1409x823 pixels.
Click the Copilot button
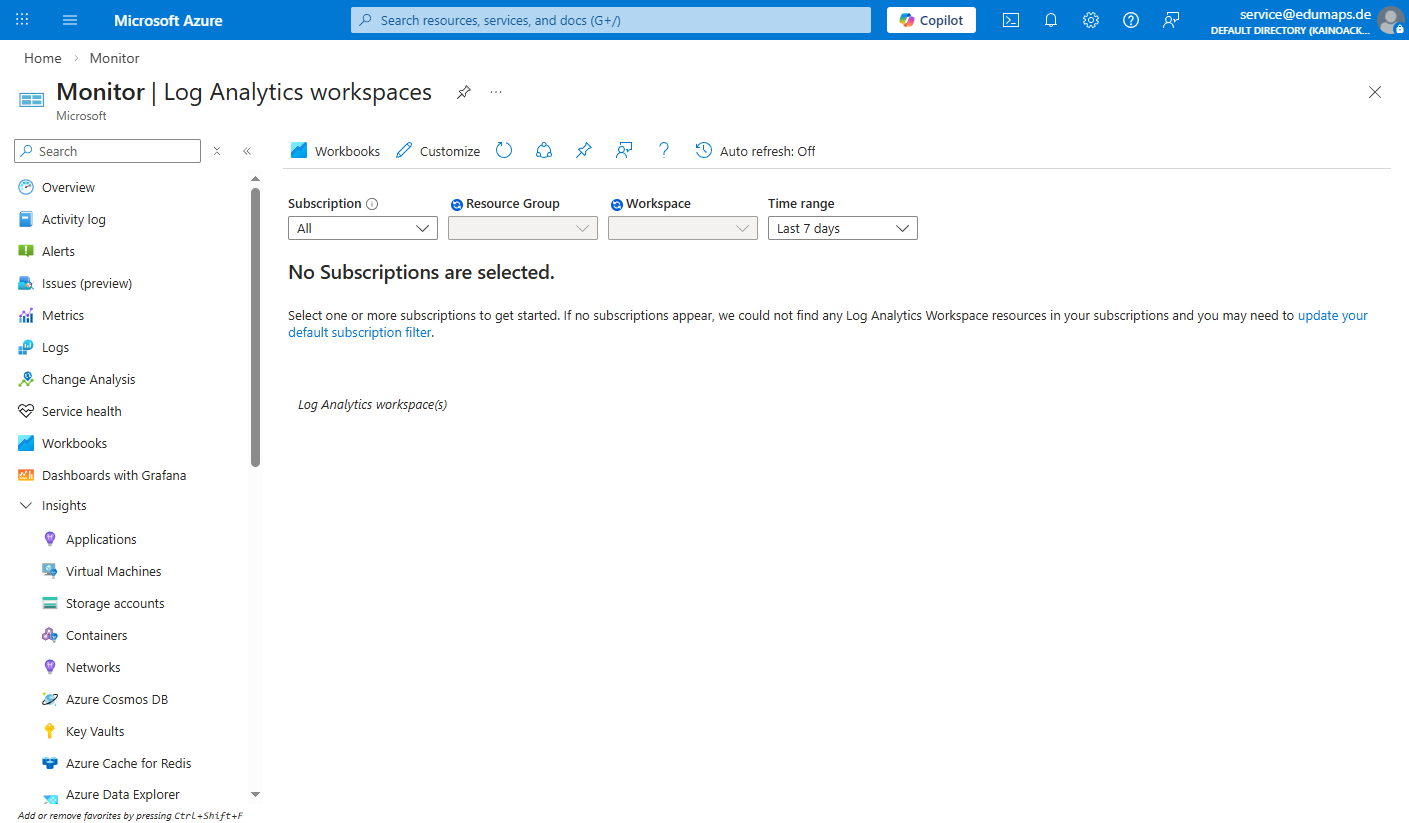click(x=931, y=20)
